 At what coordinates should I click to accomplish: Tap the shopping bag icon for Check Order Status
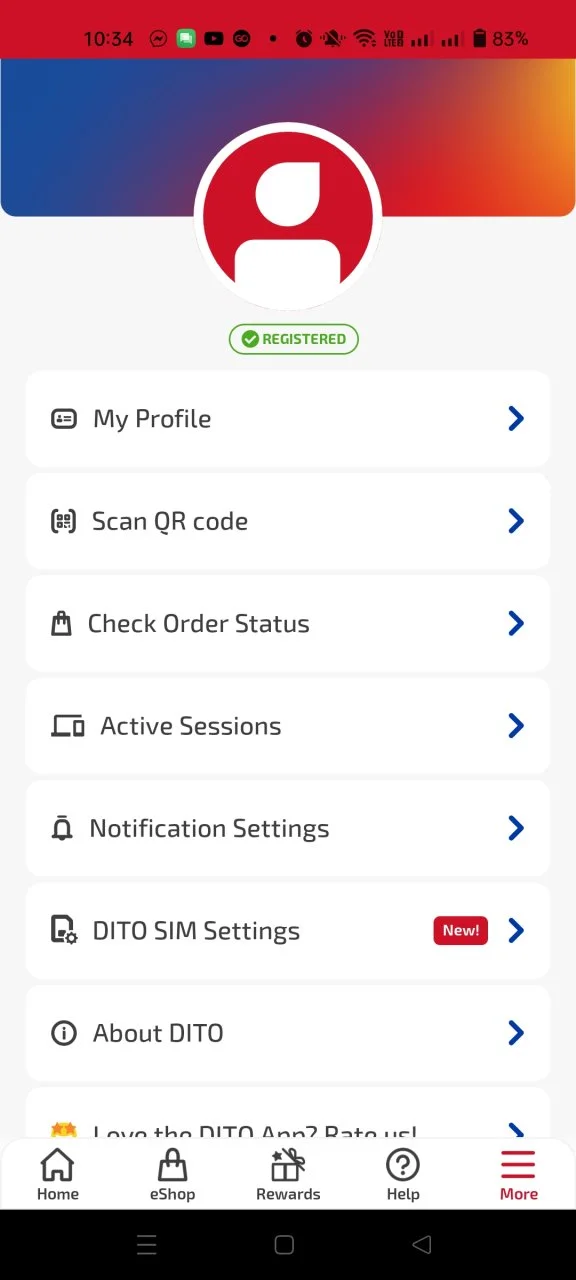[61, 624]
